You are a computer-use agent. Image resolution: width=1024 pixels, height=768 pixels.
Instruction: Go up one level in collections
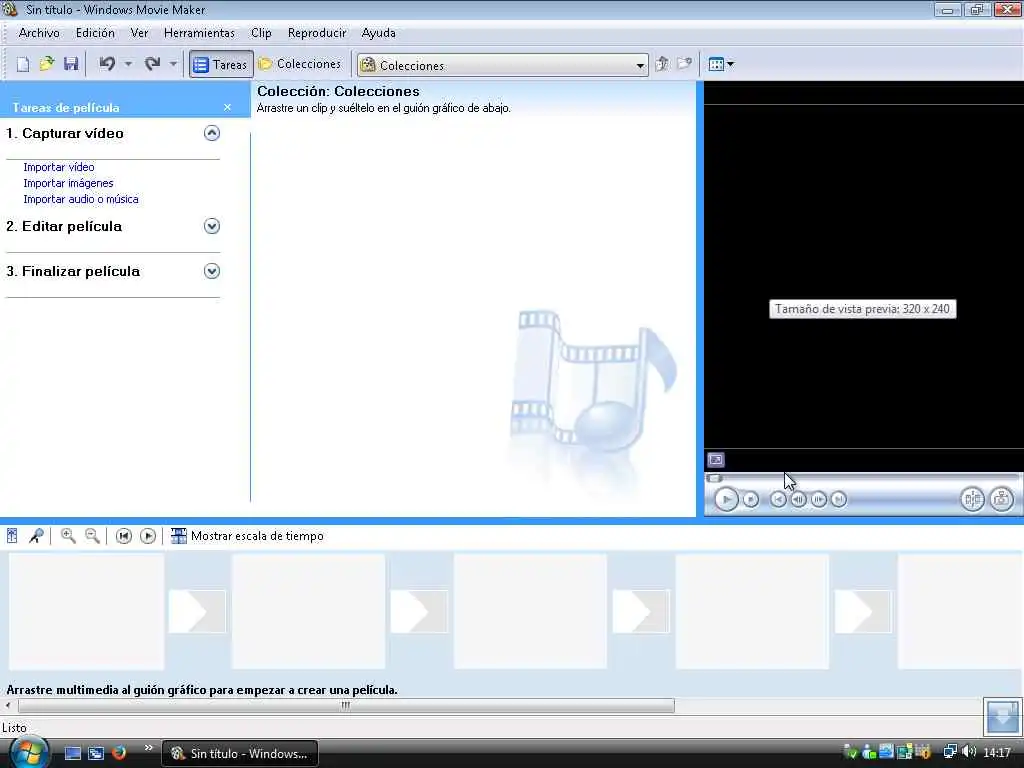point(662,64)
